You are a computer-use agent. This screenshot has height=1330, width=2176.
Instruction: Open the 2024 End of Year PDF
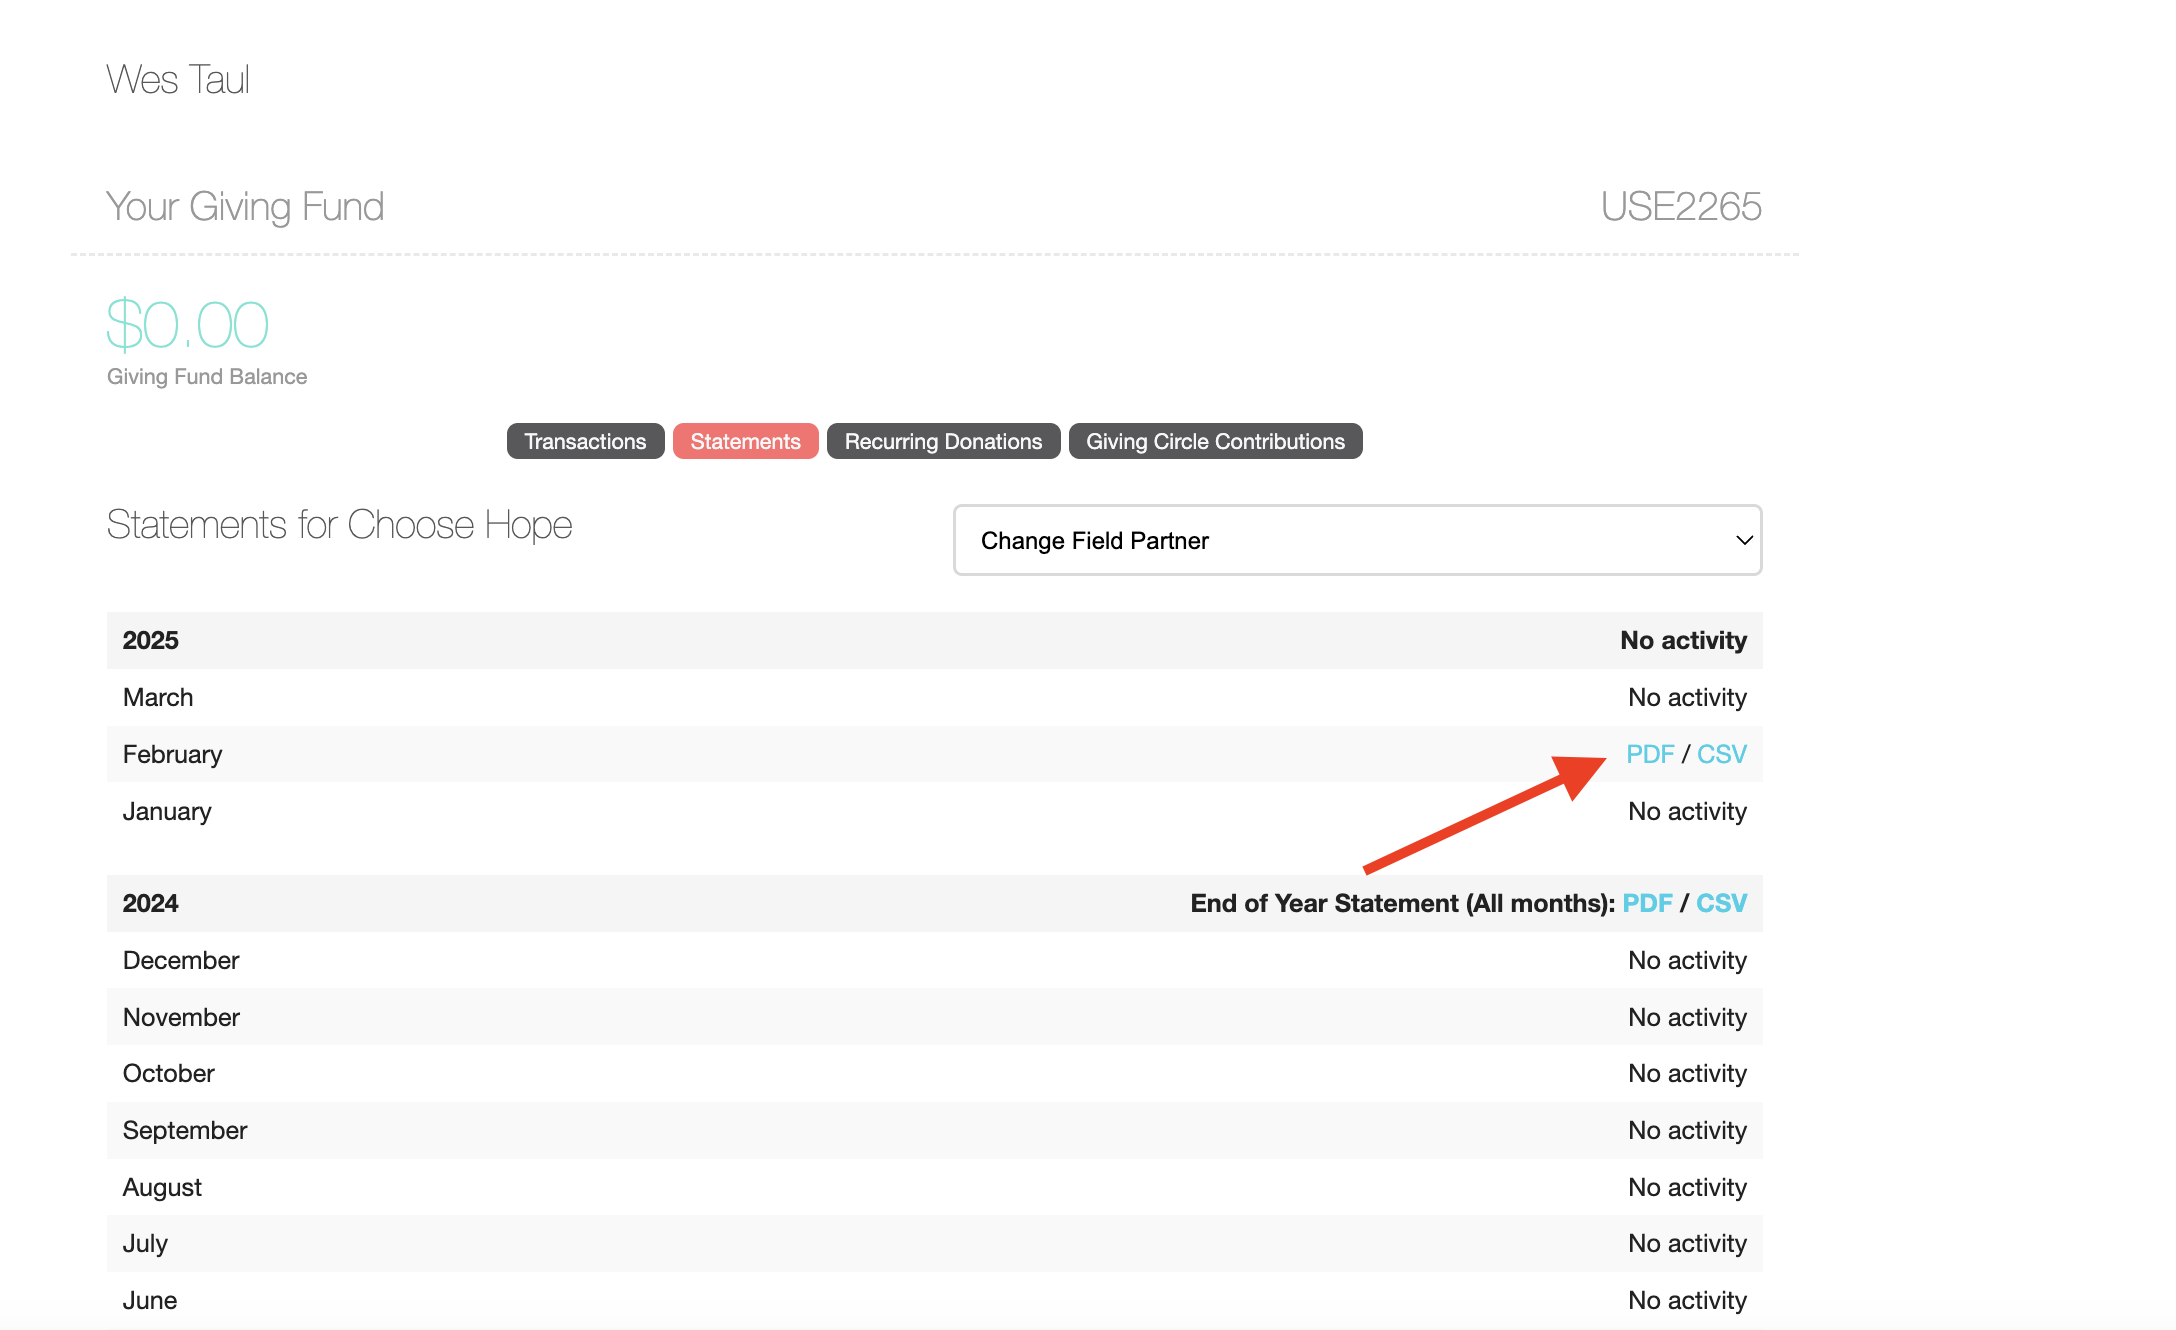coord(1647,903)
